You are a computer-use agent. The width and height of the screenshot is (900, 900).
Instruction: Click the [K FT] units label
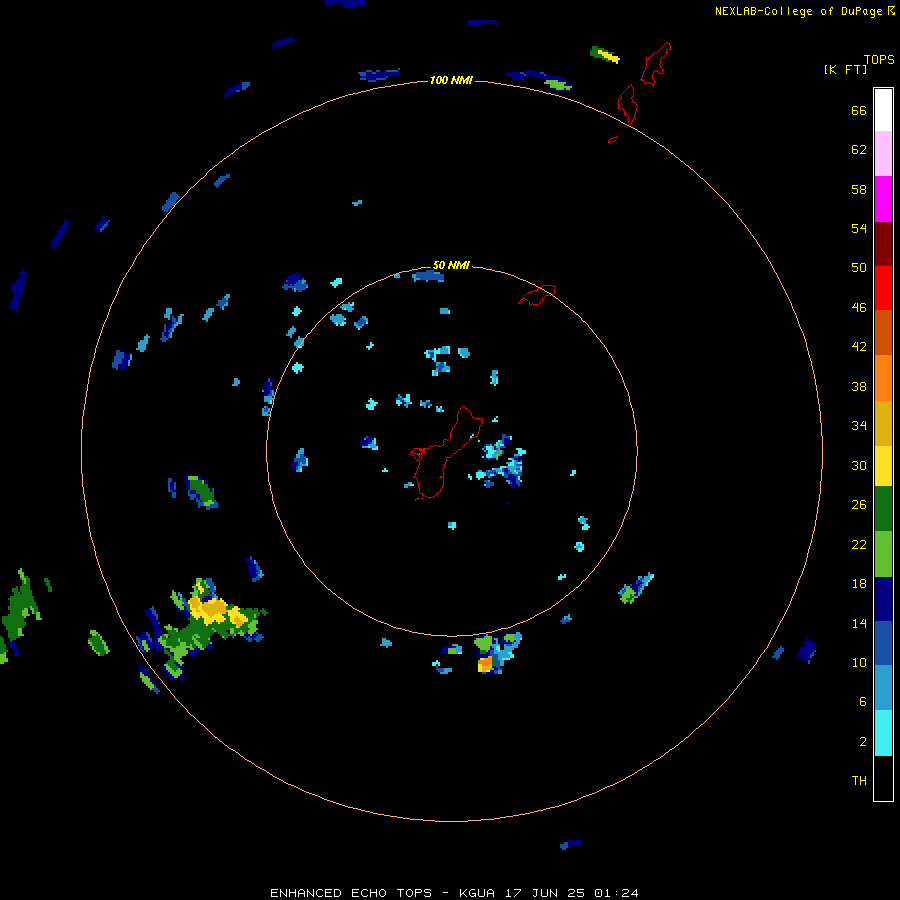point(845,70)
